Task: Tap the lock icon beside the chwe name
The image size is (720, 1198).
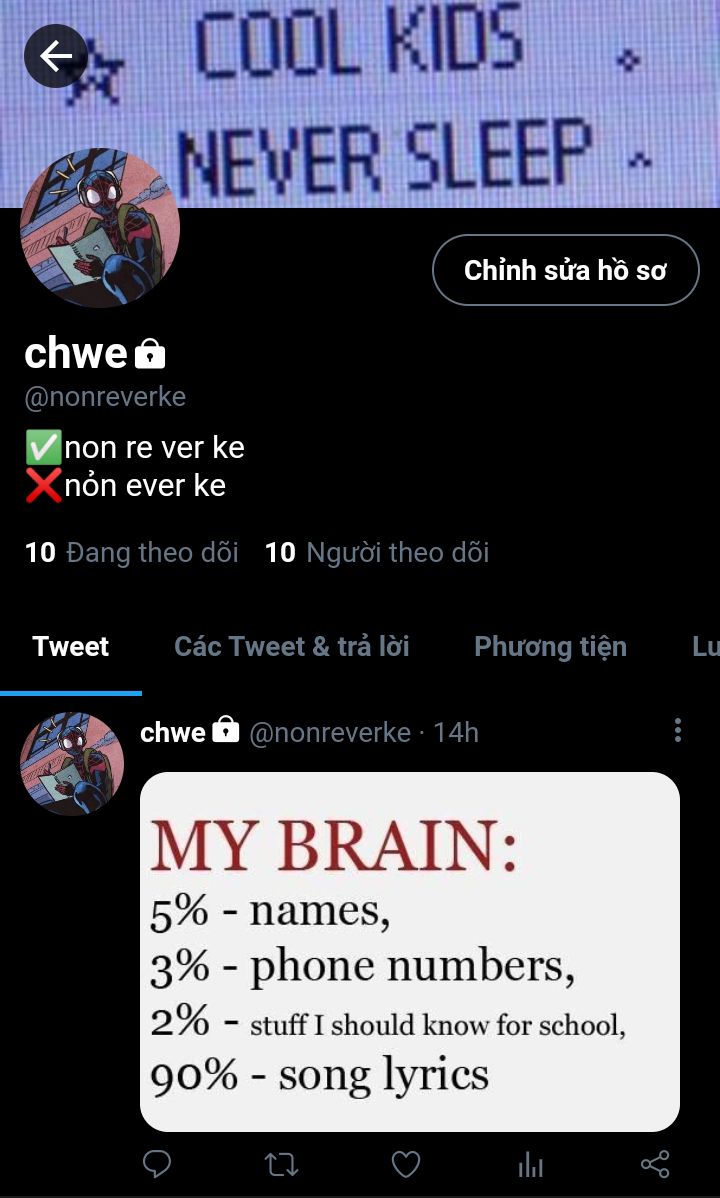Action: point(150,355)
